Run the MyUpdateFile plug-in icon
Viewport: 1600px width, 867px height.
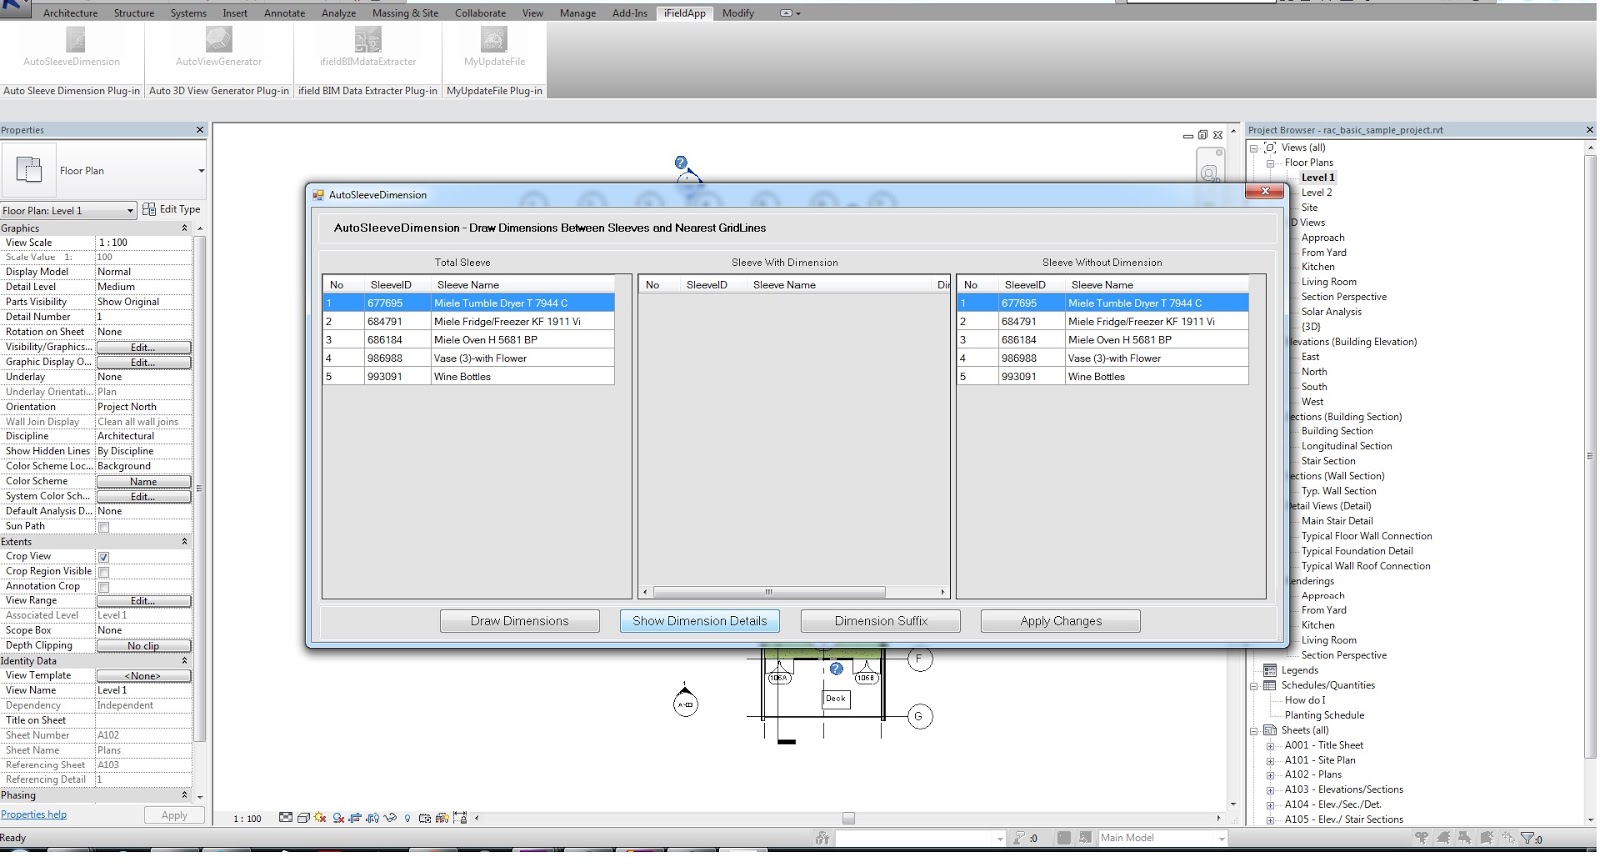494,40
